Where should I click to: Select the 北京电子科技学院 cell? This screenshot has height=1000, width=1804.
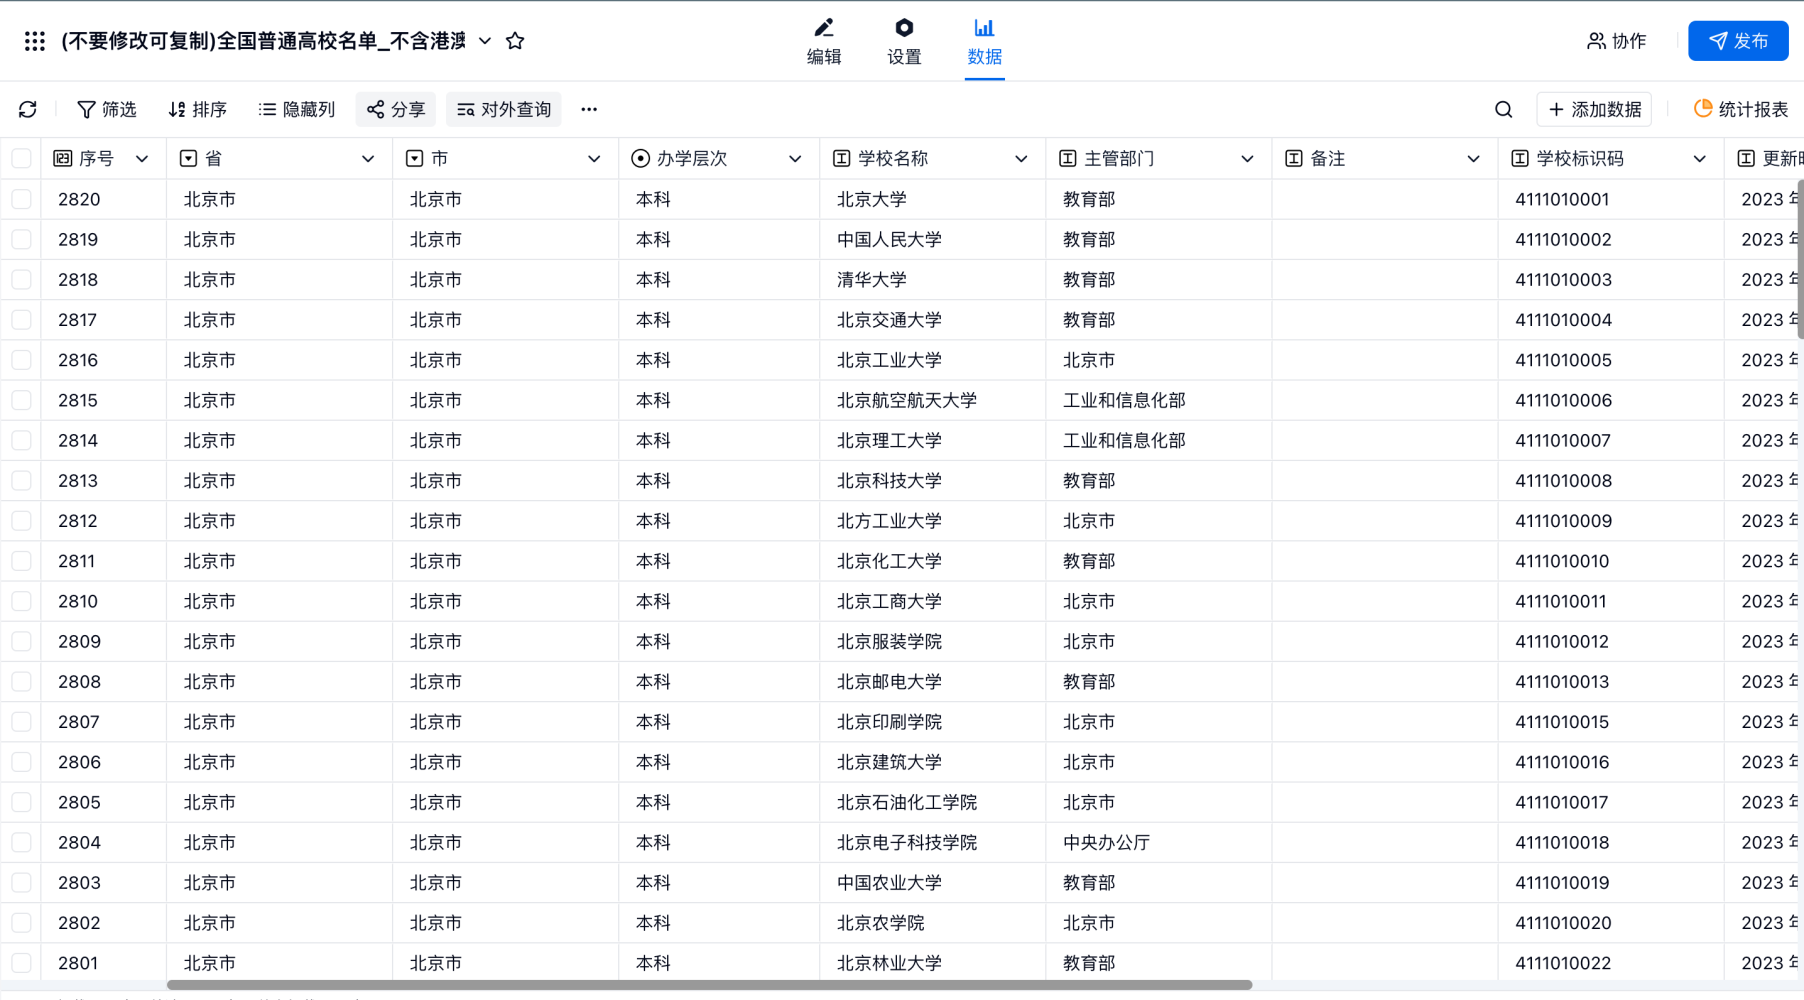click(932, 842)
